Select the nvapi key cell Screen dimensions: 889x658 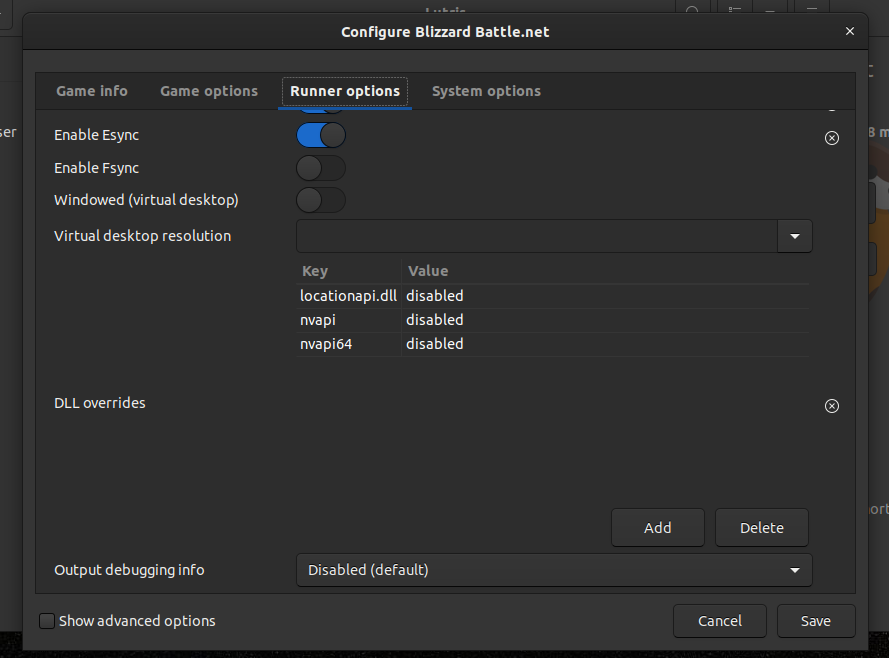tap(349, 320)
